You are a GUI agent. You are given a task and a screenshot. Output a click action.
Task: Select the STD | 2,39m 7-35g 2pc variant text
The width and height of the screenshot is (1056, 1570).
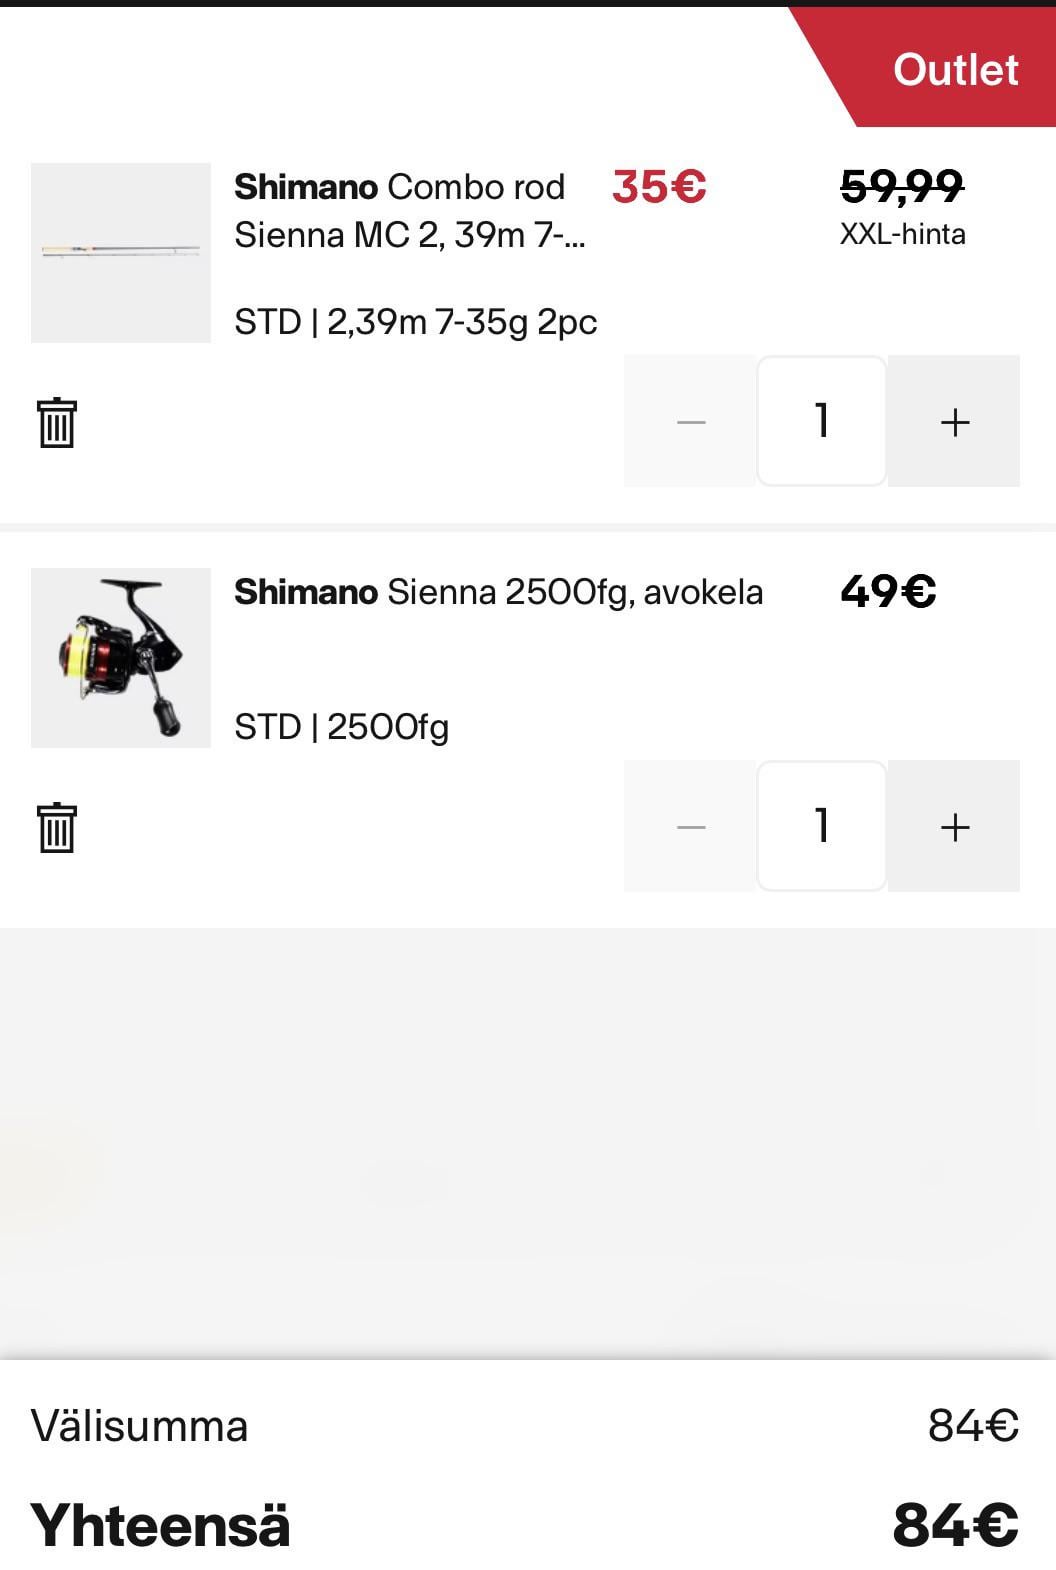415,322
